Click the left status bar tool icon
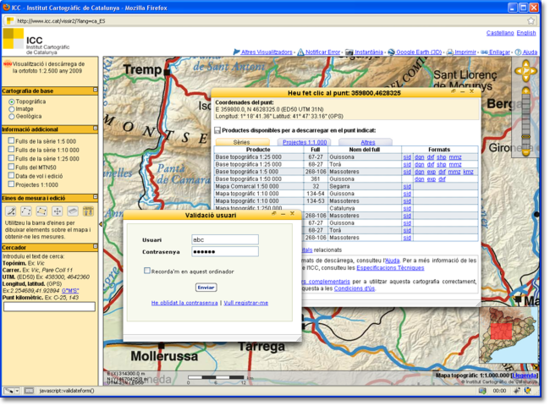The width and height of the screenshot is (550, 406). coord(9,391)
